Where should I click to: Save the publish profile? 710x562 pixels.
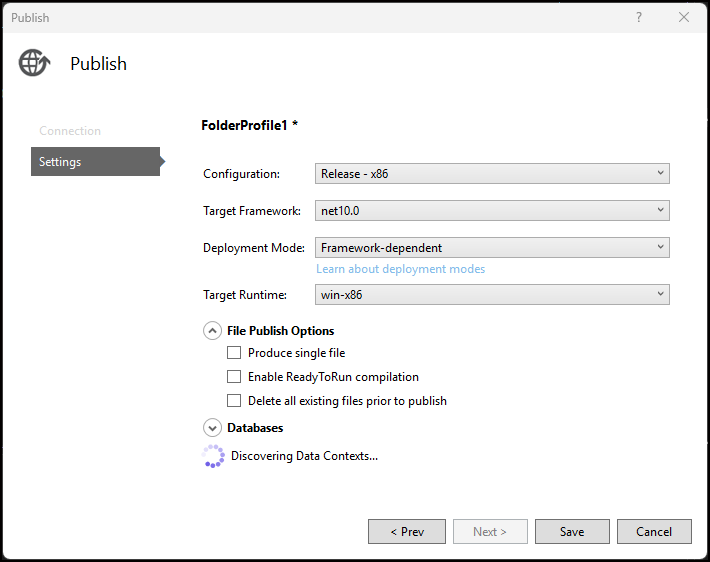[572, 532]
